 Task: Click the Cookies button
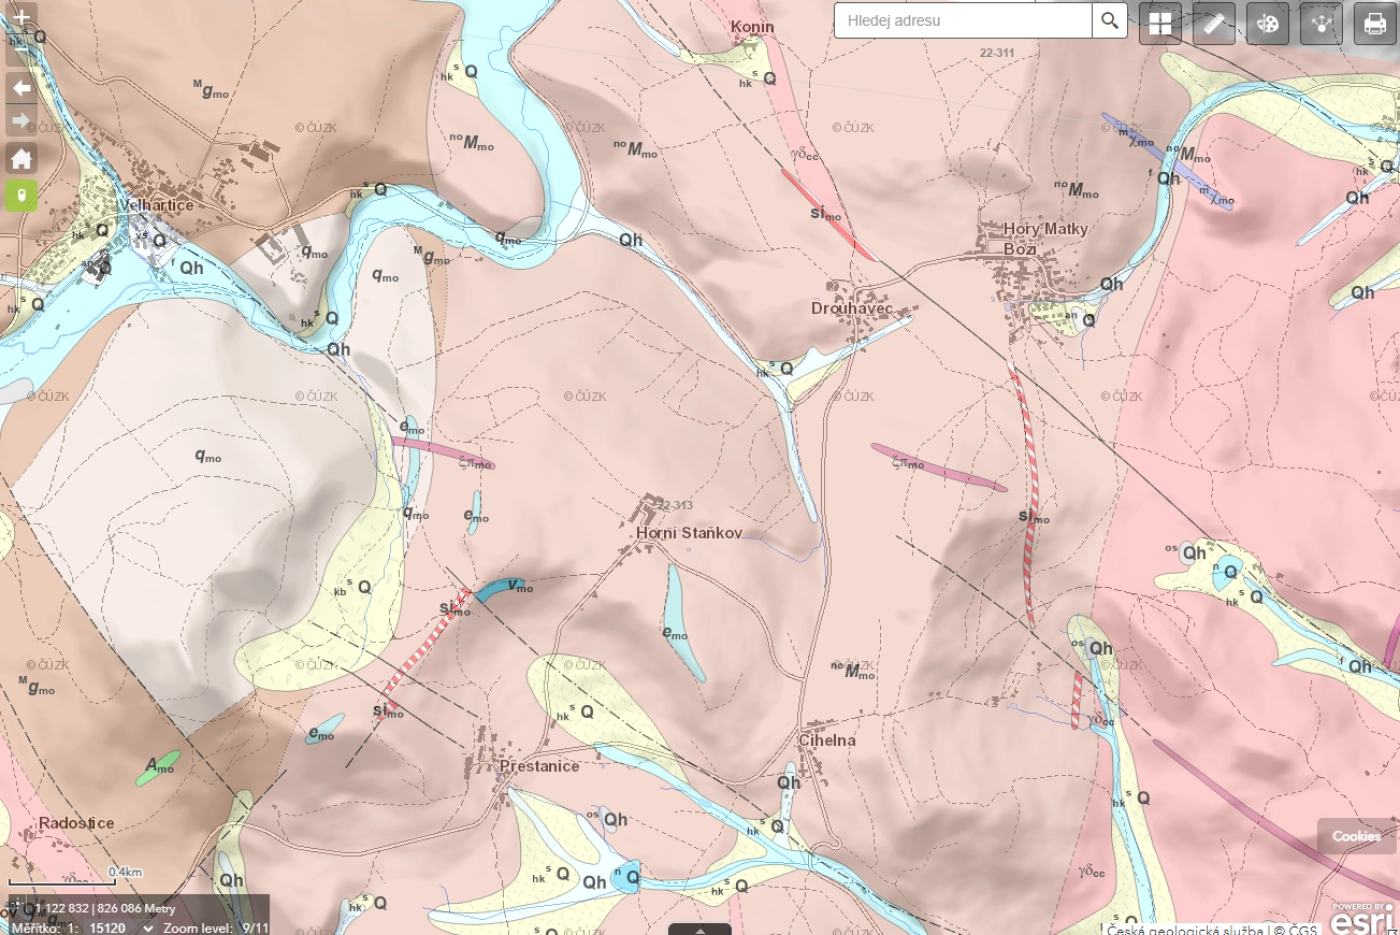coord(1356,836)
